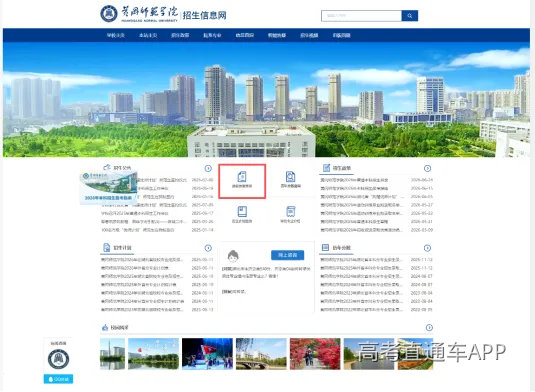Open the red flowering trees thumbnail

[x=315, y=354]
